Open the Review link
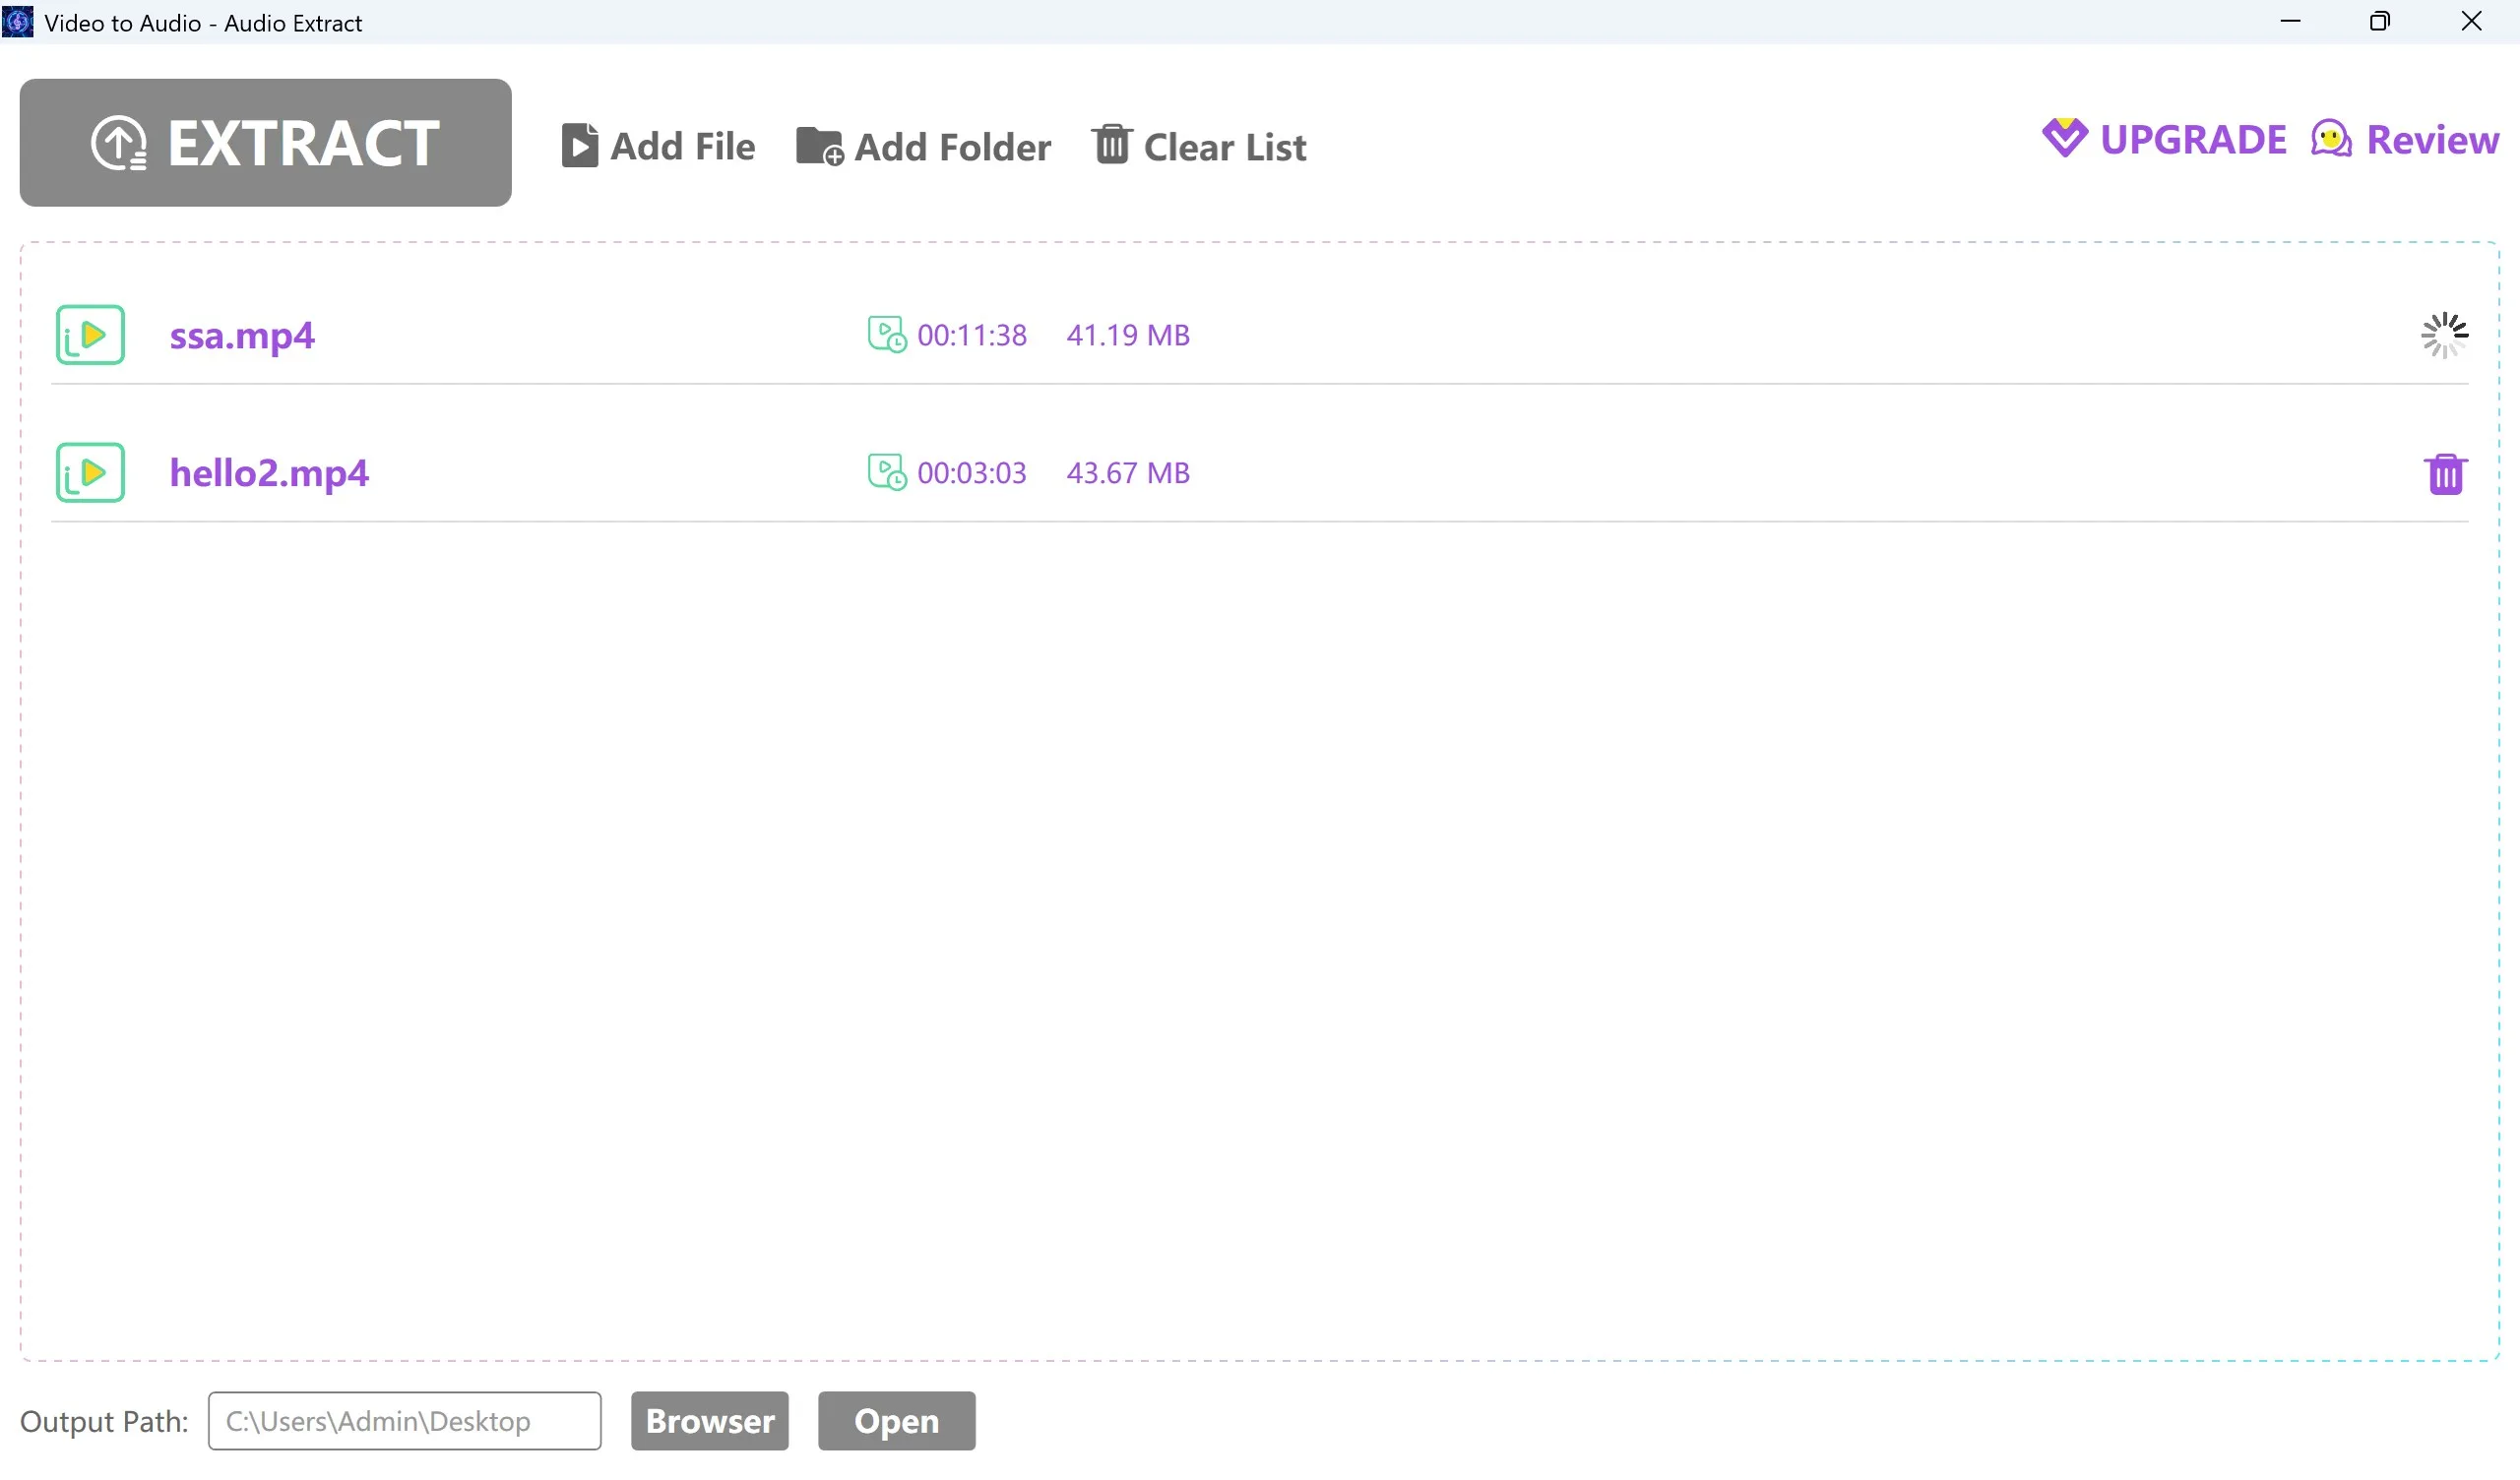The width and height of the screenshot is (2520, 1480). click(2405, 139)
